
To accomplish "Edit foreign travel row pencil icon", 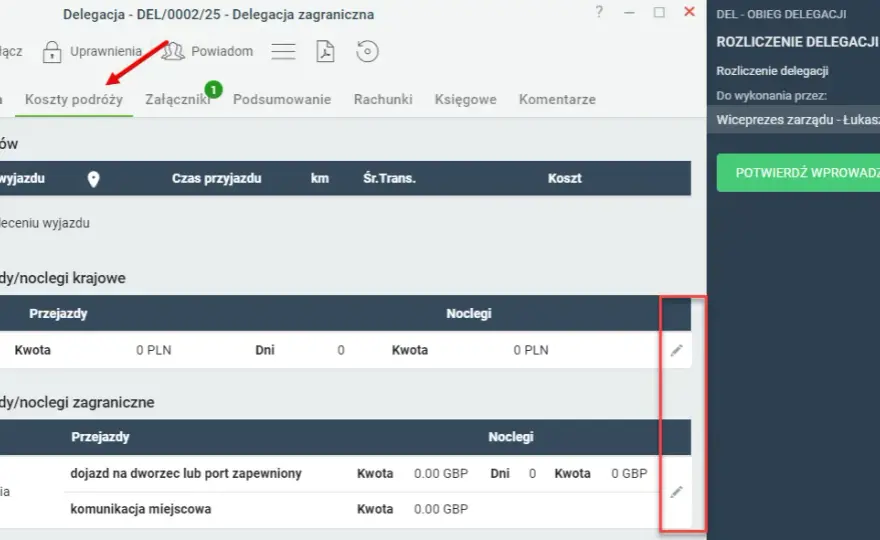I will pos(677,492).
